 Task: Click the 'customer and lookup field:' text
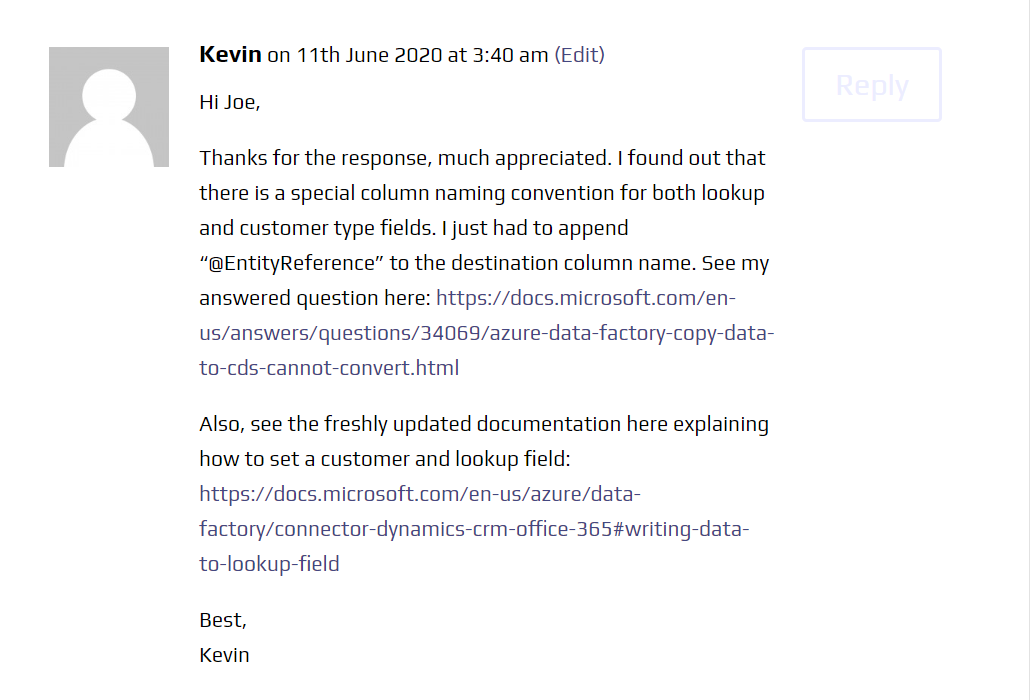[x=445, y=459]
